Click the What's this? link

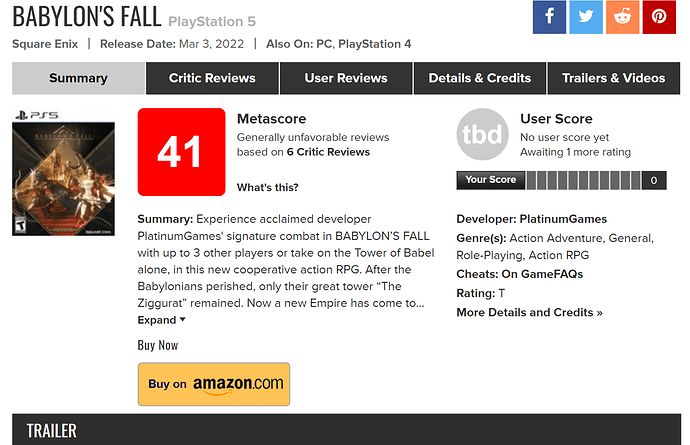(267, 187)
